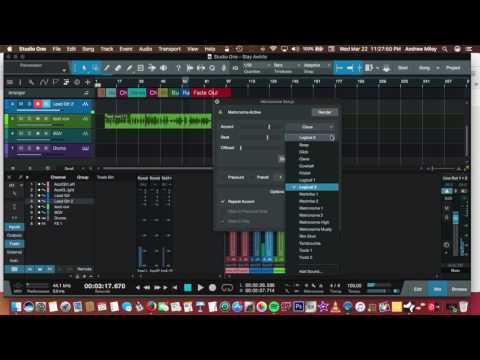Select the Listen (speaker) tool
480x360 pixels.
click(x=163, y=68)
